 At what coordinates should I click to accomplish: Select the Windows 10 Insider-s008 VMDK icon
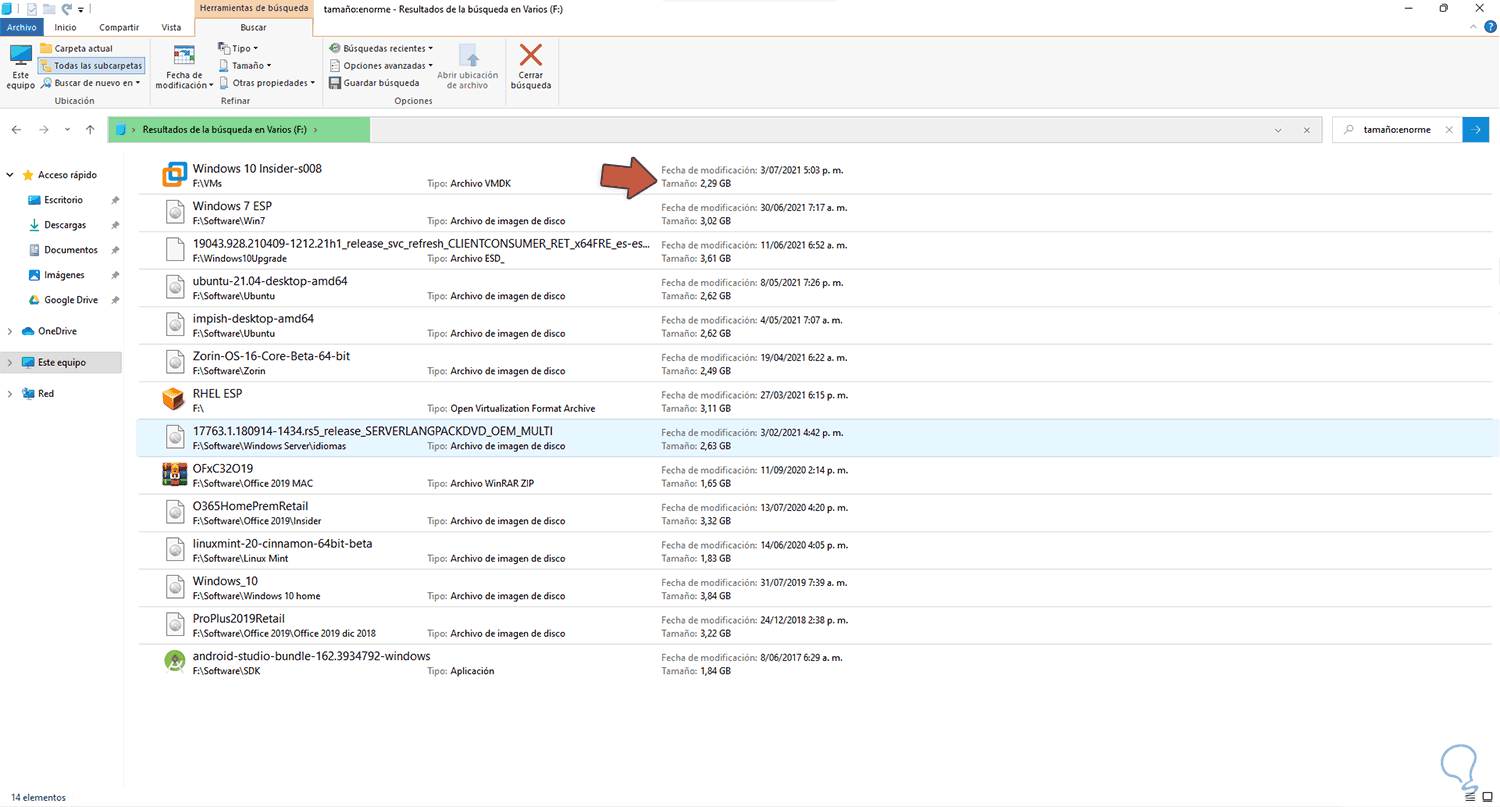175,176
